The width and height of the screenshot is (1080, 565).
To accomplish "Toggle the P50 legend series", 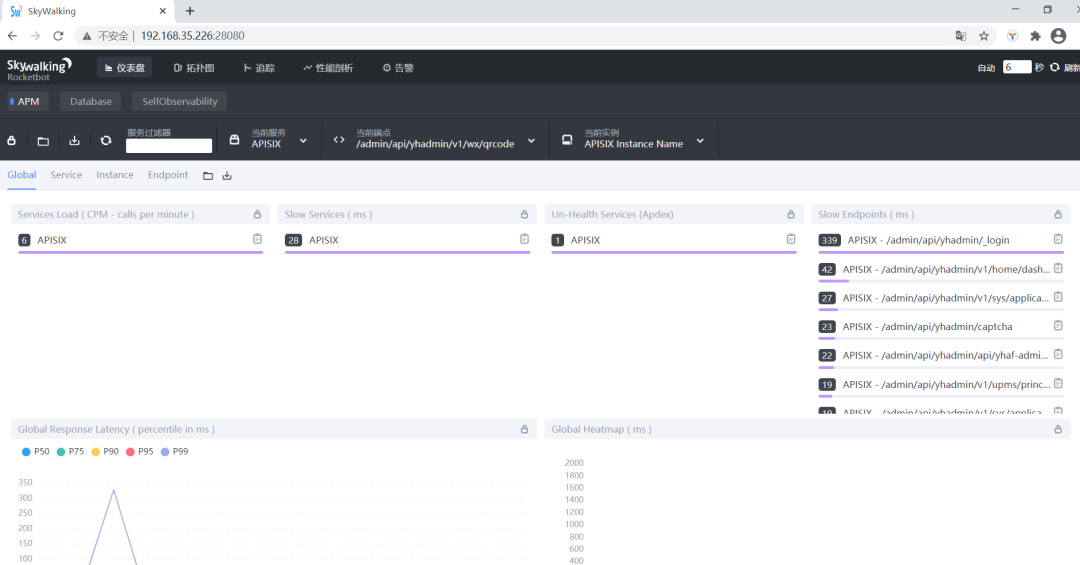I will click(36, 451).
